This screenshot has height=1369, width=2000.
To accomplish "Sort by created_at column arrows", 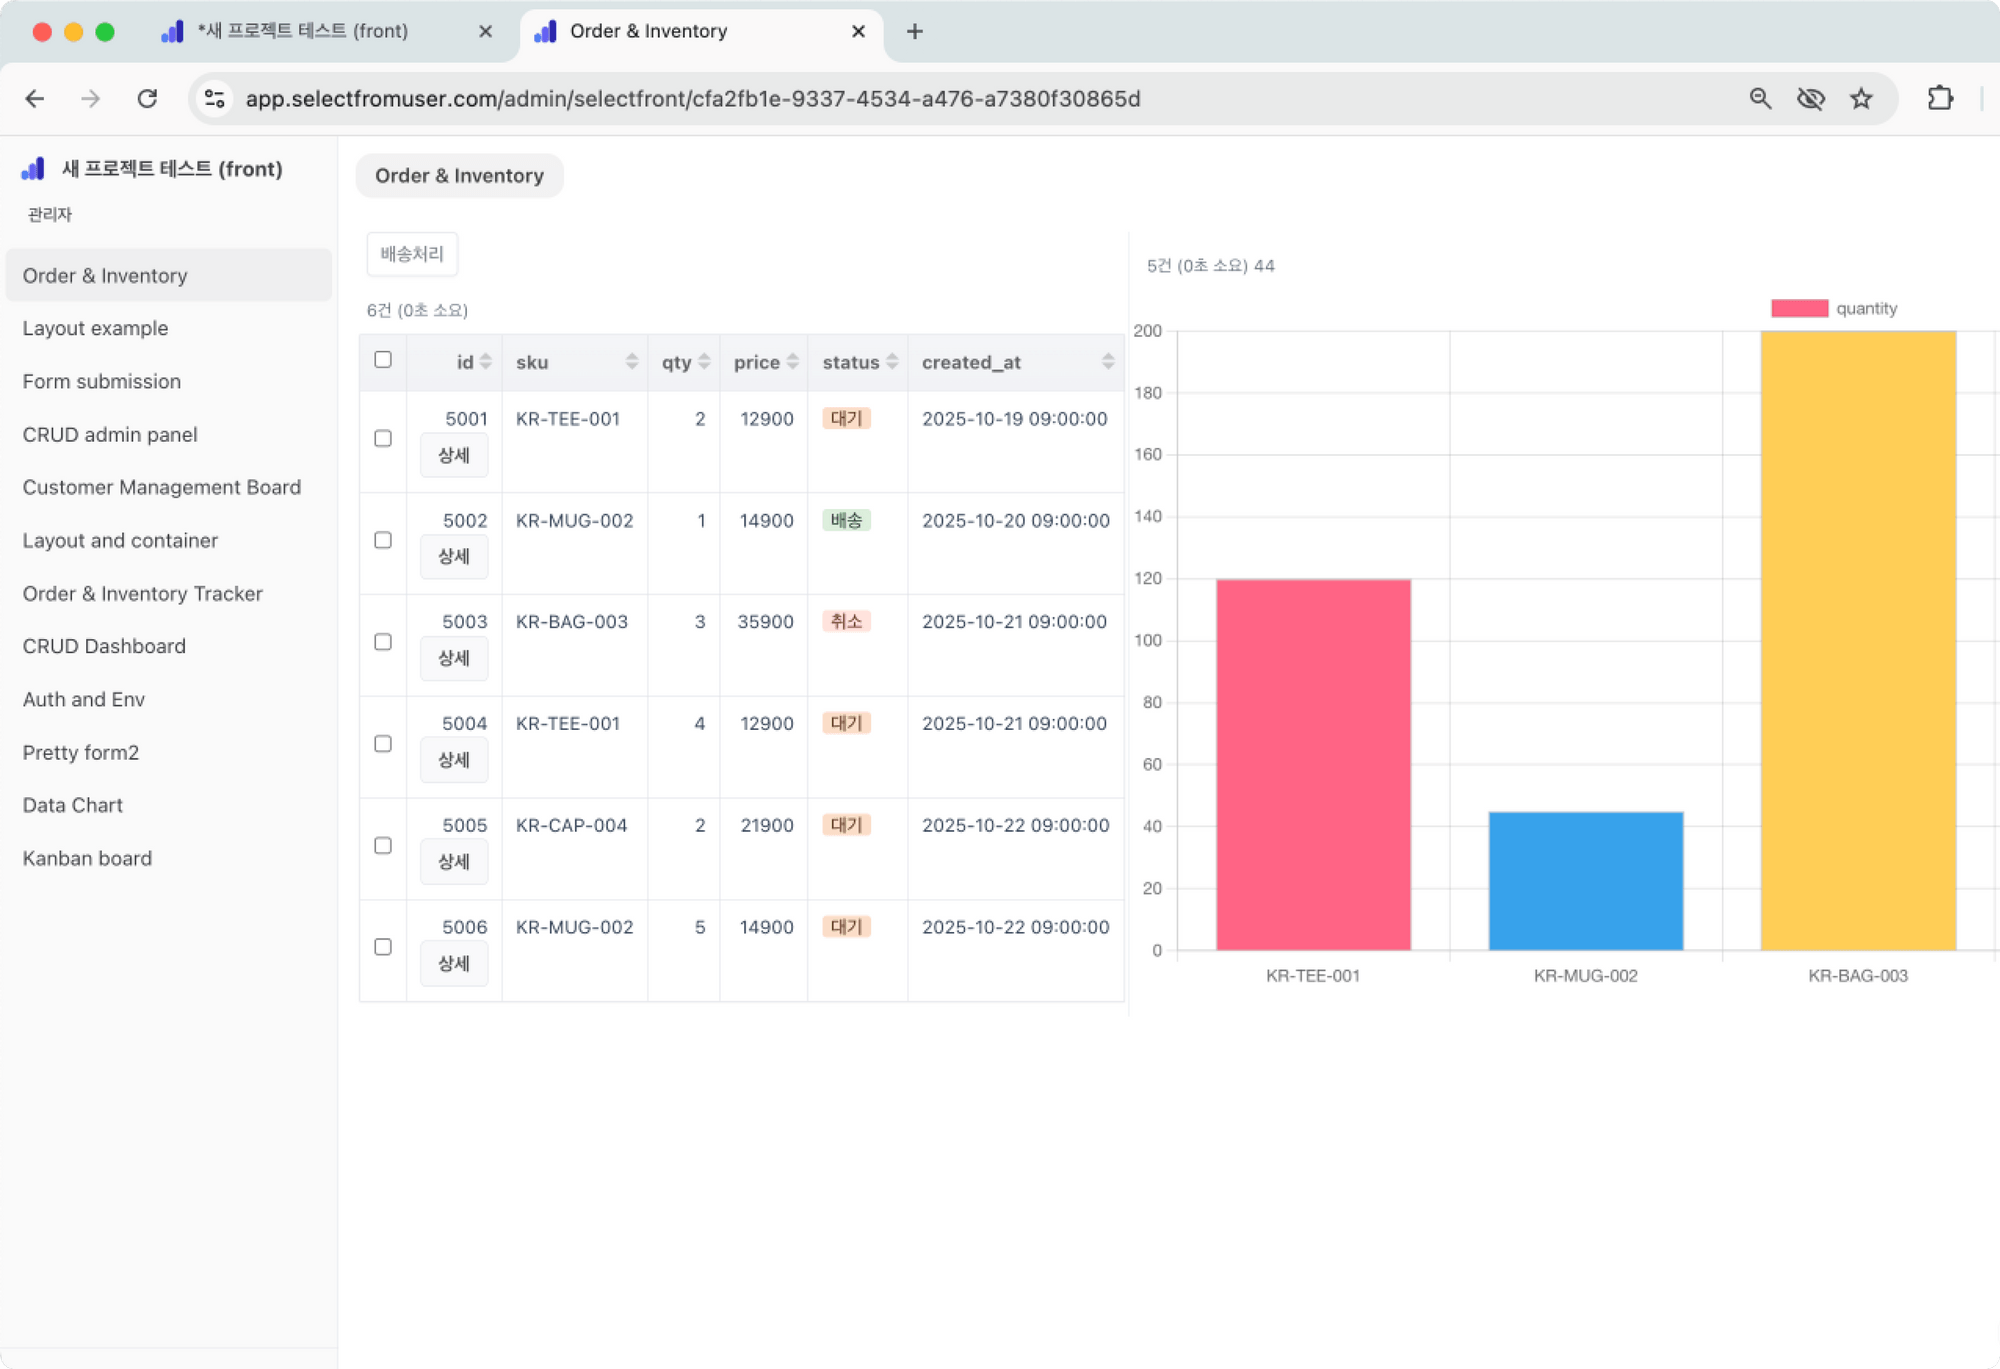I will [x=1107, y=362].
